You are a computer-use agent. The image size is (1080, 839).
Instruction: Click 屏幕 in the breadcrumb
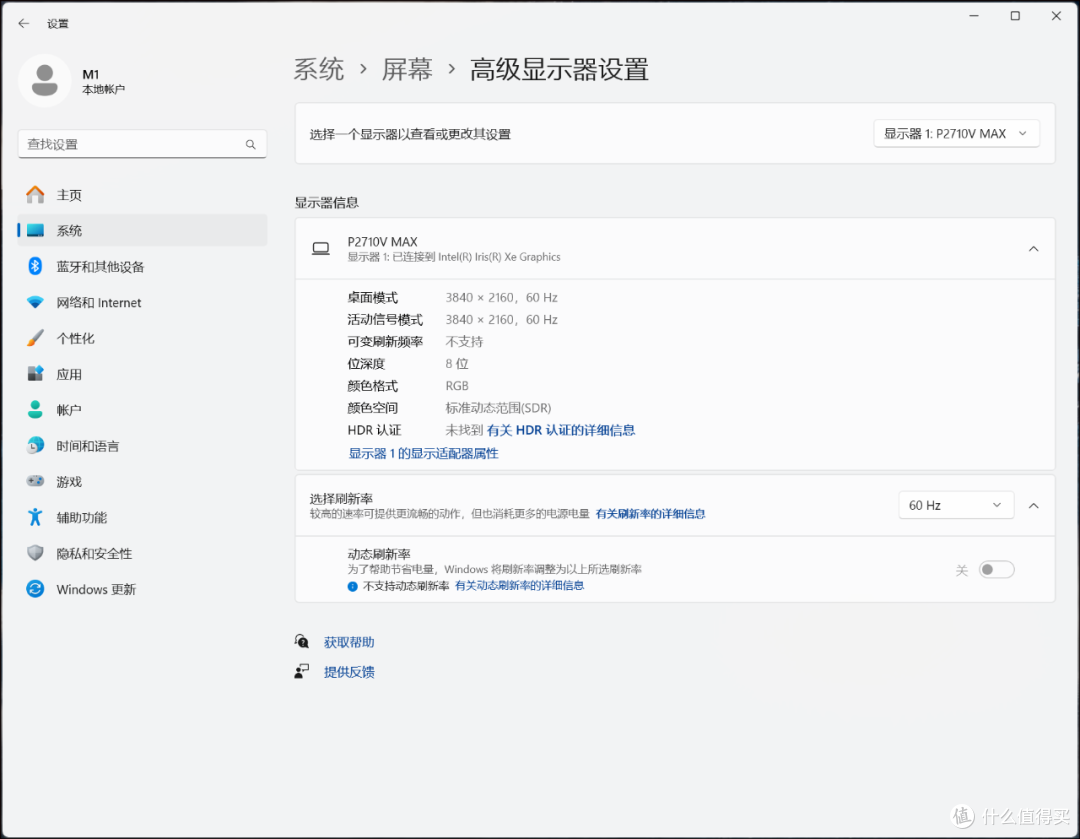coord(407,70)
